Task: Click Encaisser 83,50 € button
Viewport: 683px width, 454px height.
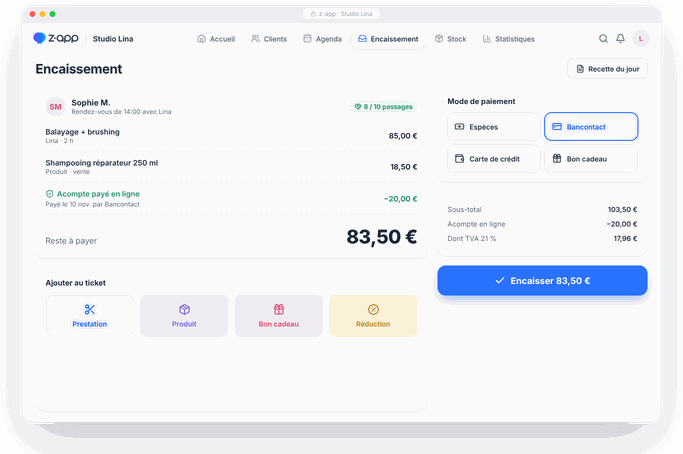Action: [x=542, y=281]
